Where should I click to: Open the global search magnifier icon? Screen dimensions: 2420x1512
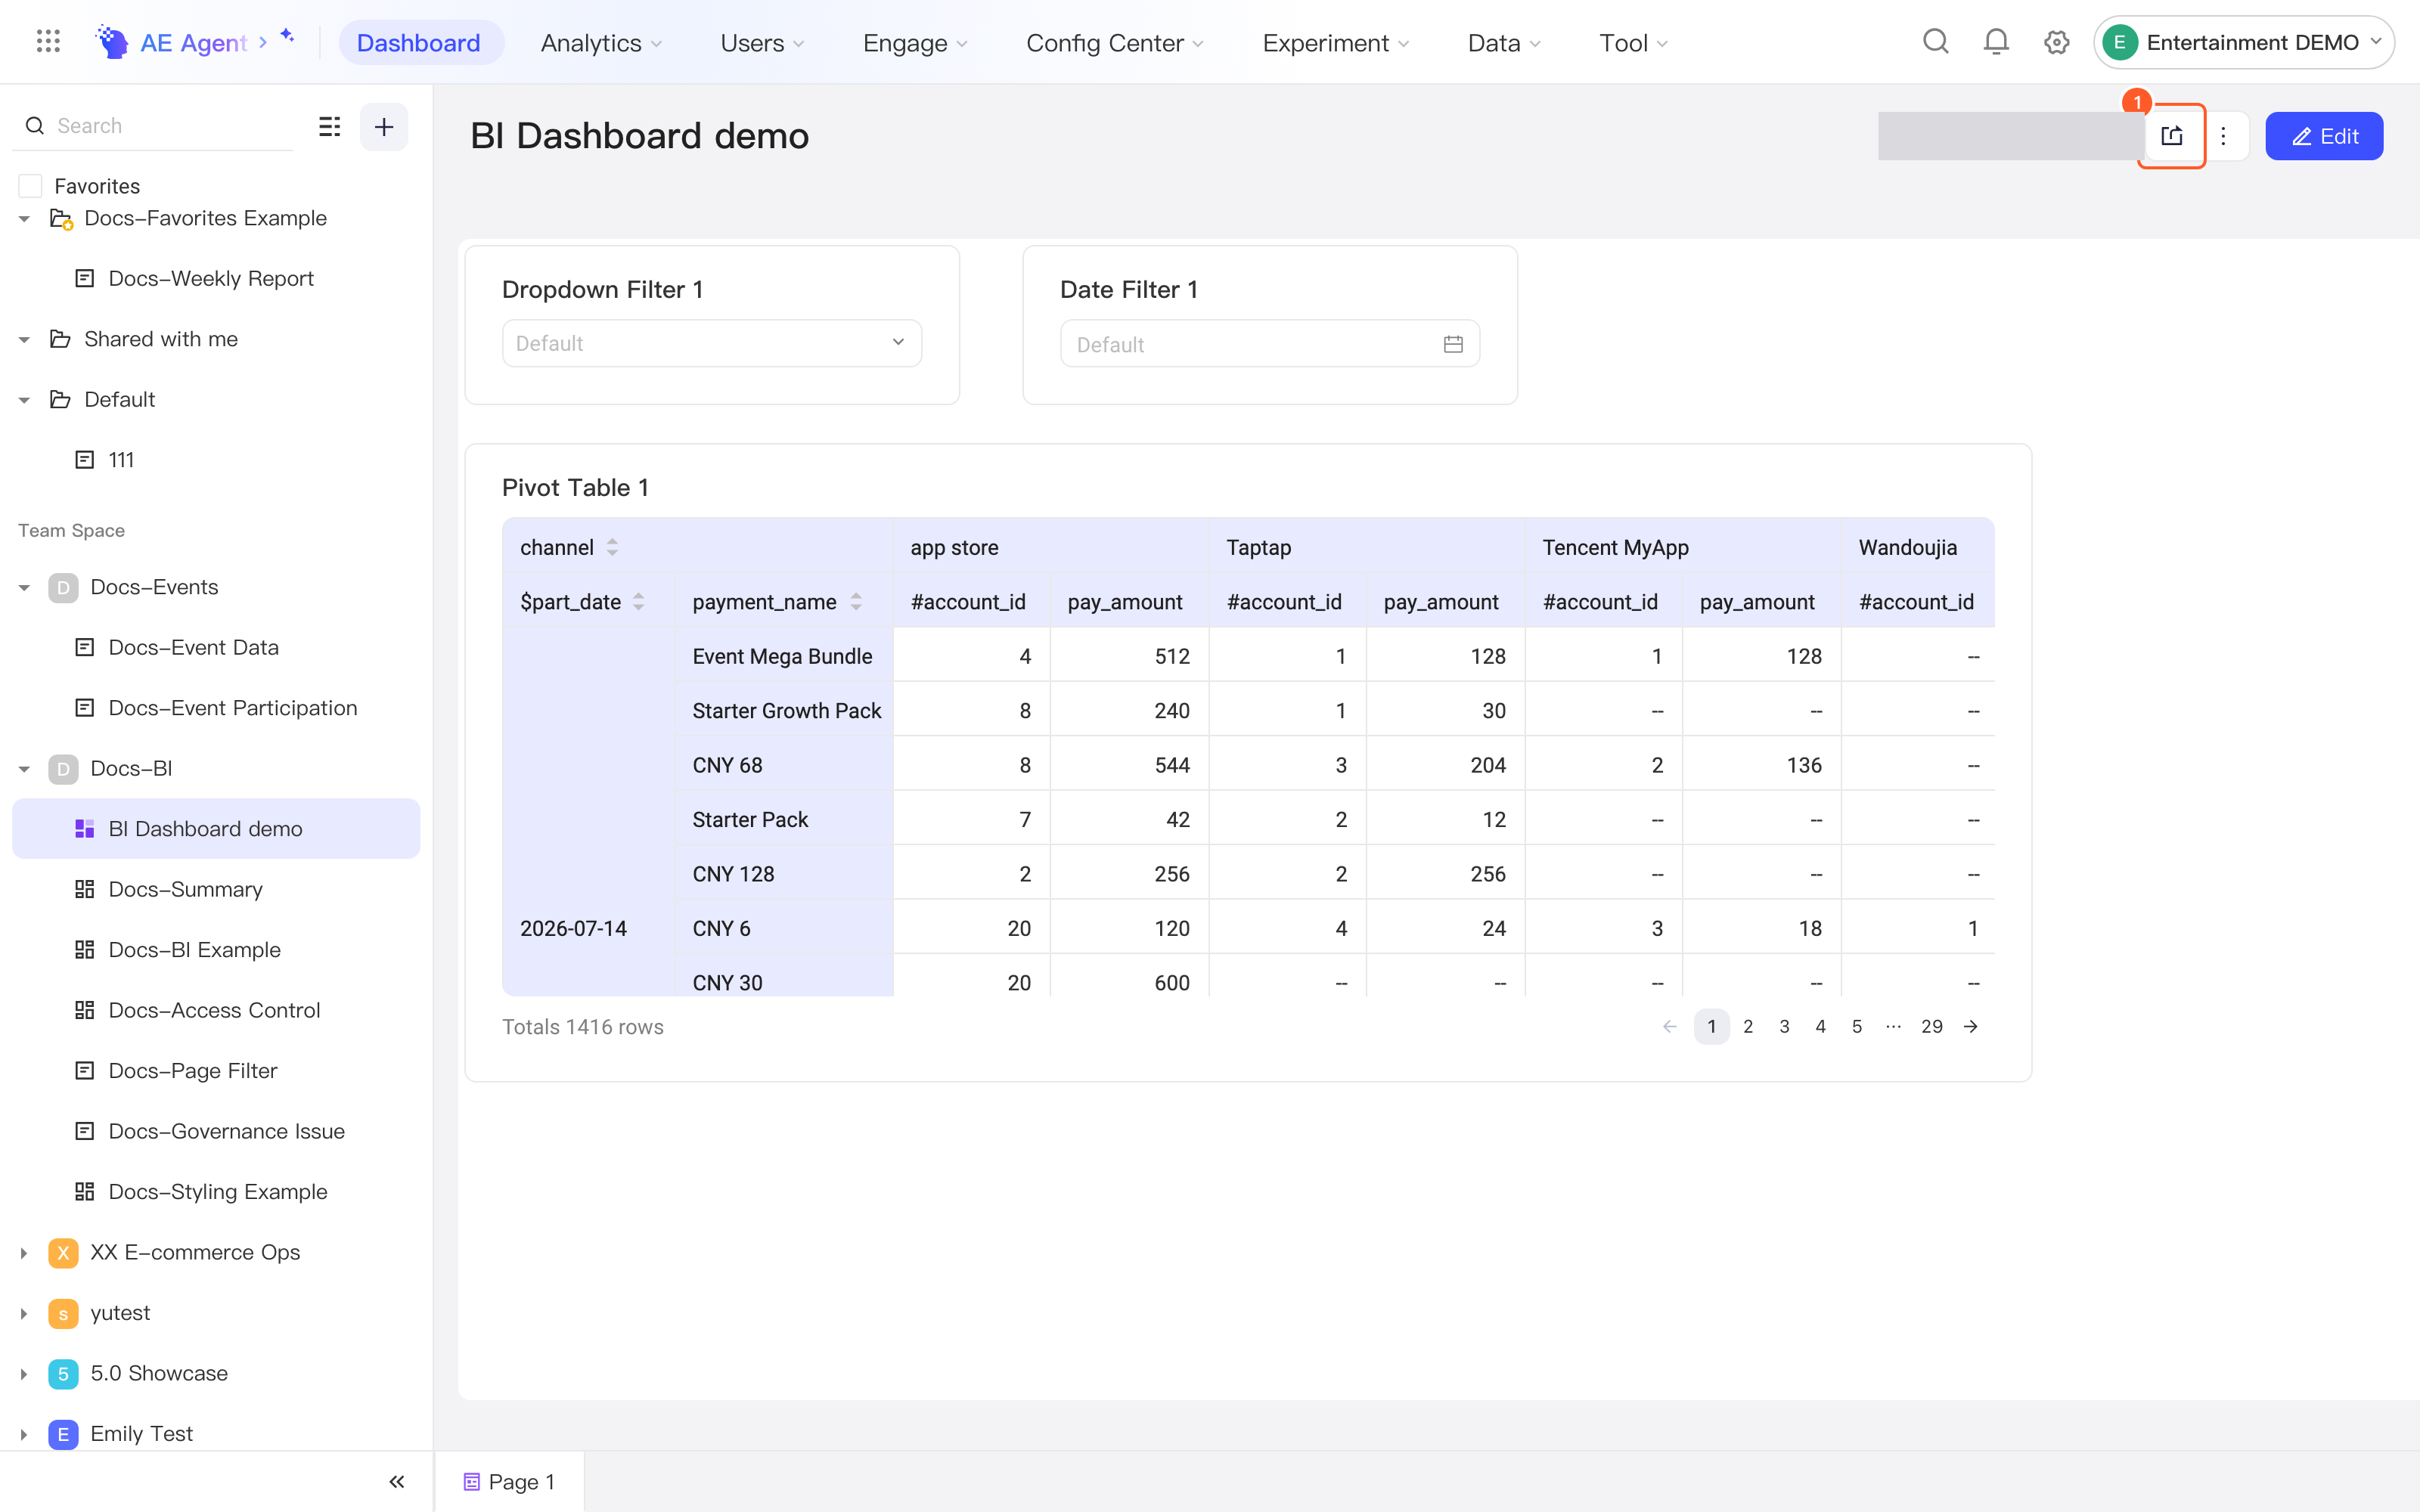click(1936, 42)
